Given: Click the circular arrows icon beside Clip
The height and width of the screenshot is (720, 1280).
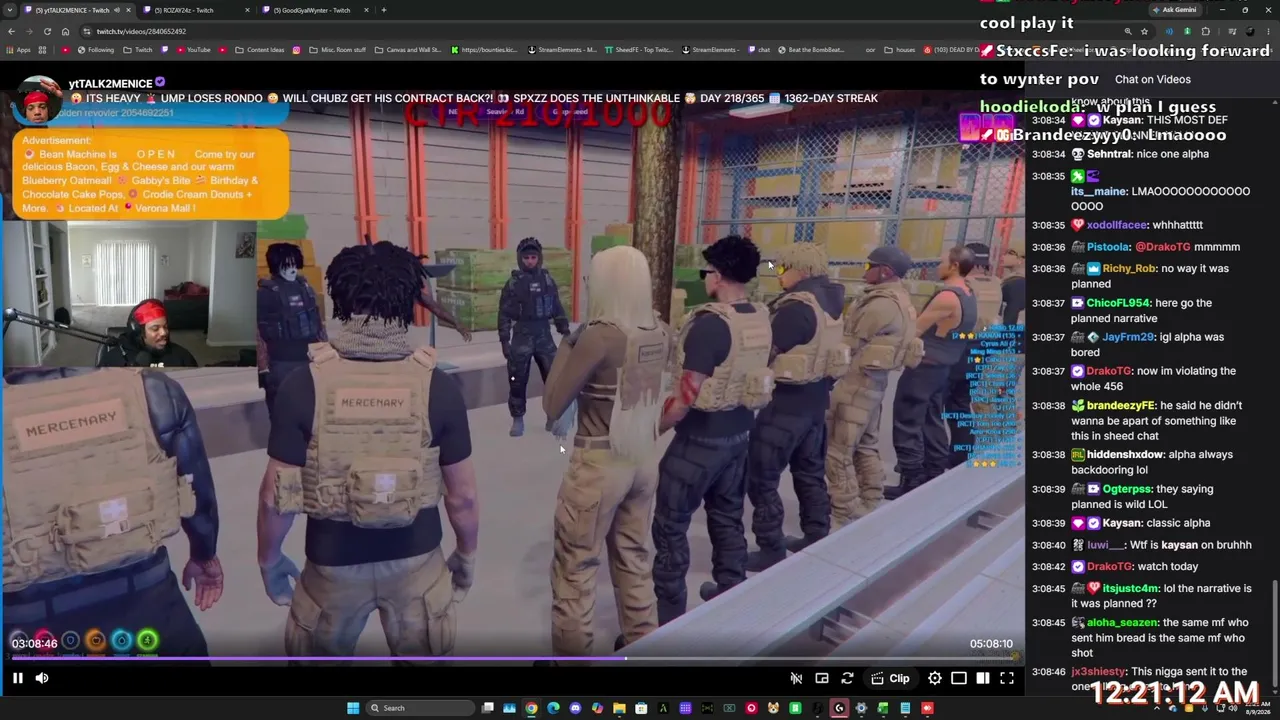Looking at the screenshot, I should tap(847, 678).
